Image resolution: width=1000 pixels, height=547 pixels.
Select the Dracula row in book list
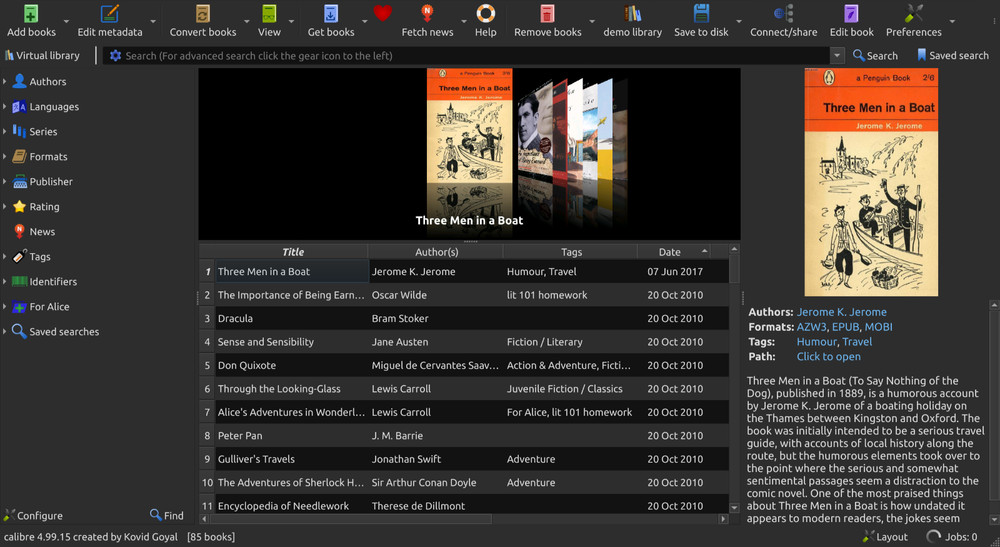pos(464,318)
